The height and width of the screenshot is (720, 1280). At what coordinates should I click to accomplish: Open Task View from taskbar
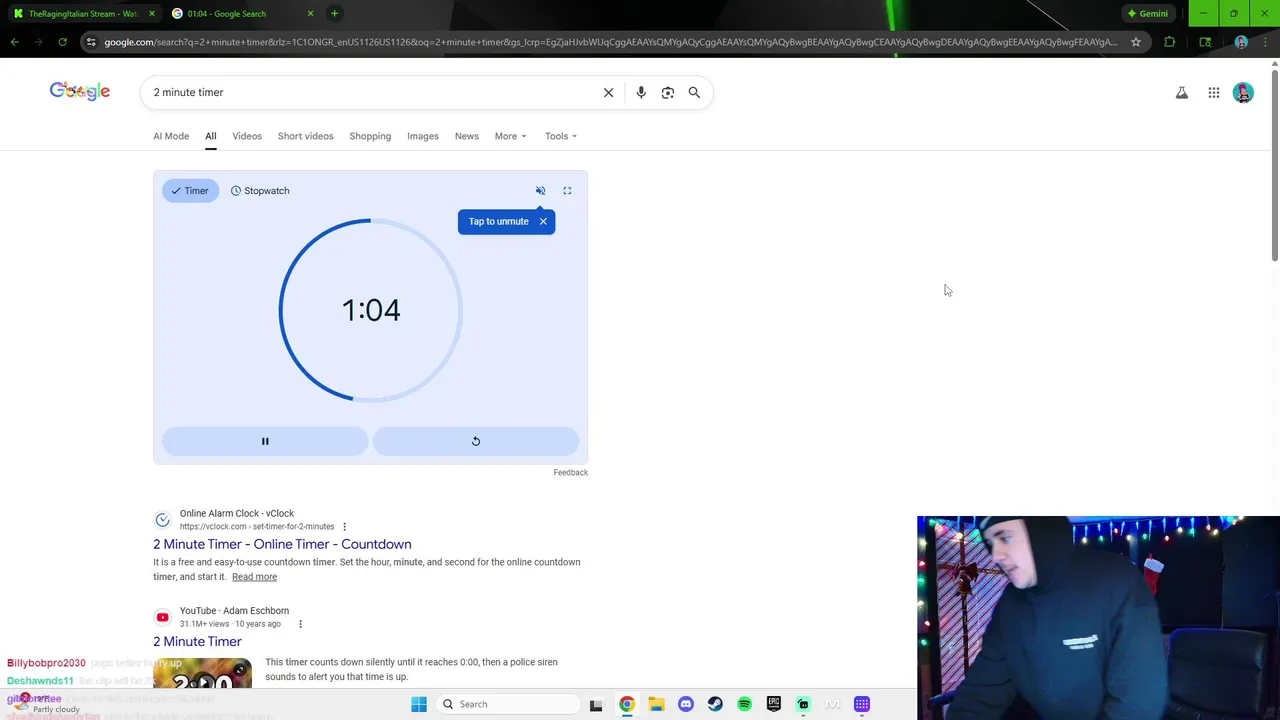[596, 704]
